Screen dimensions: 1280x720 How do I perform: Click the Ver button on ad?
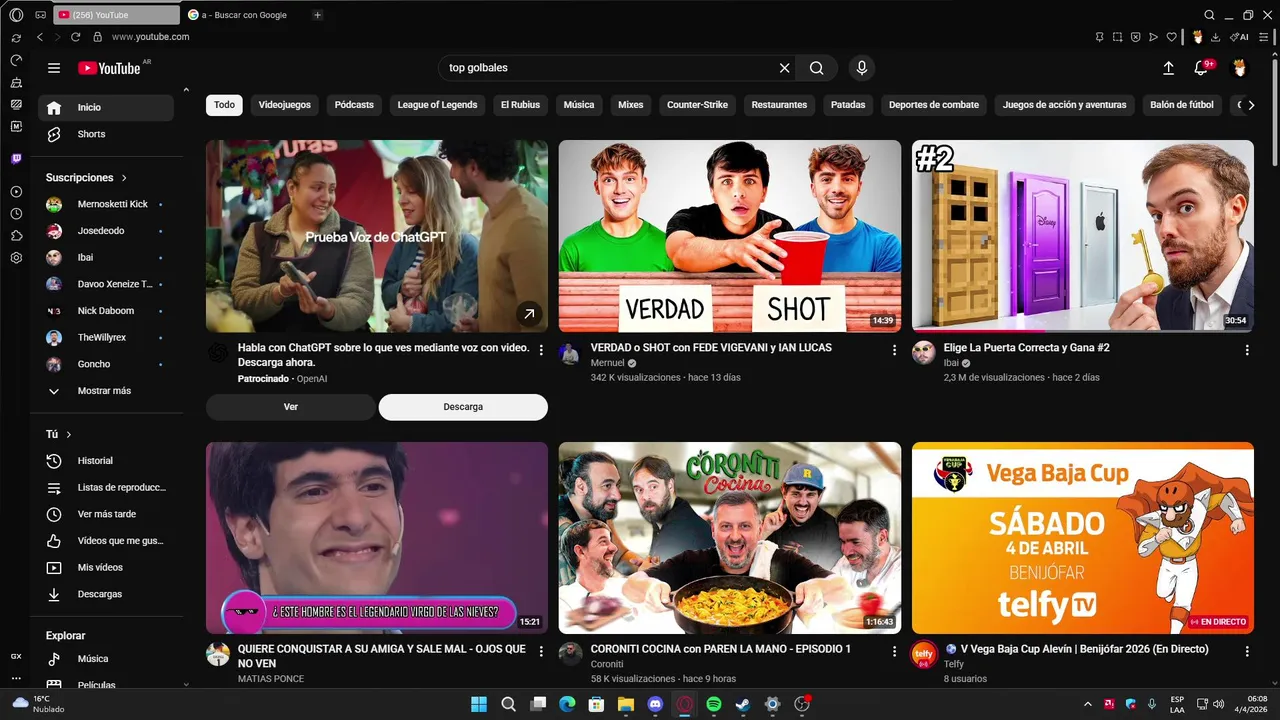291,407
